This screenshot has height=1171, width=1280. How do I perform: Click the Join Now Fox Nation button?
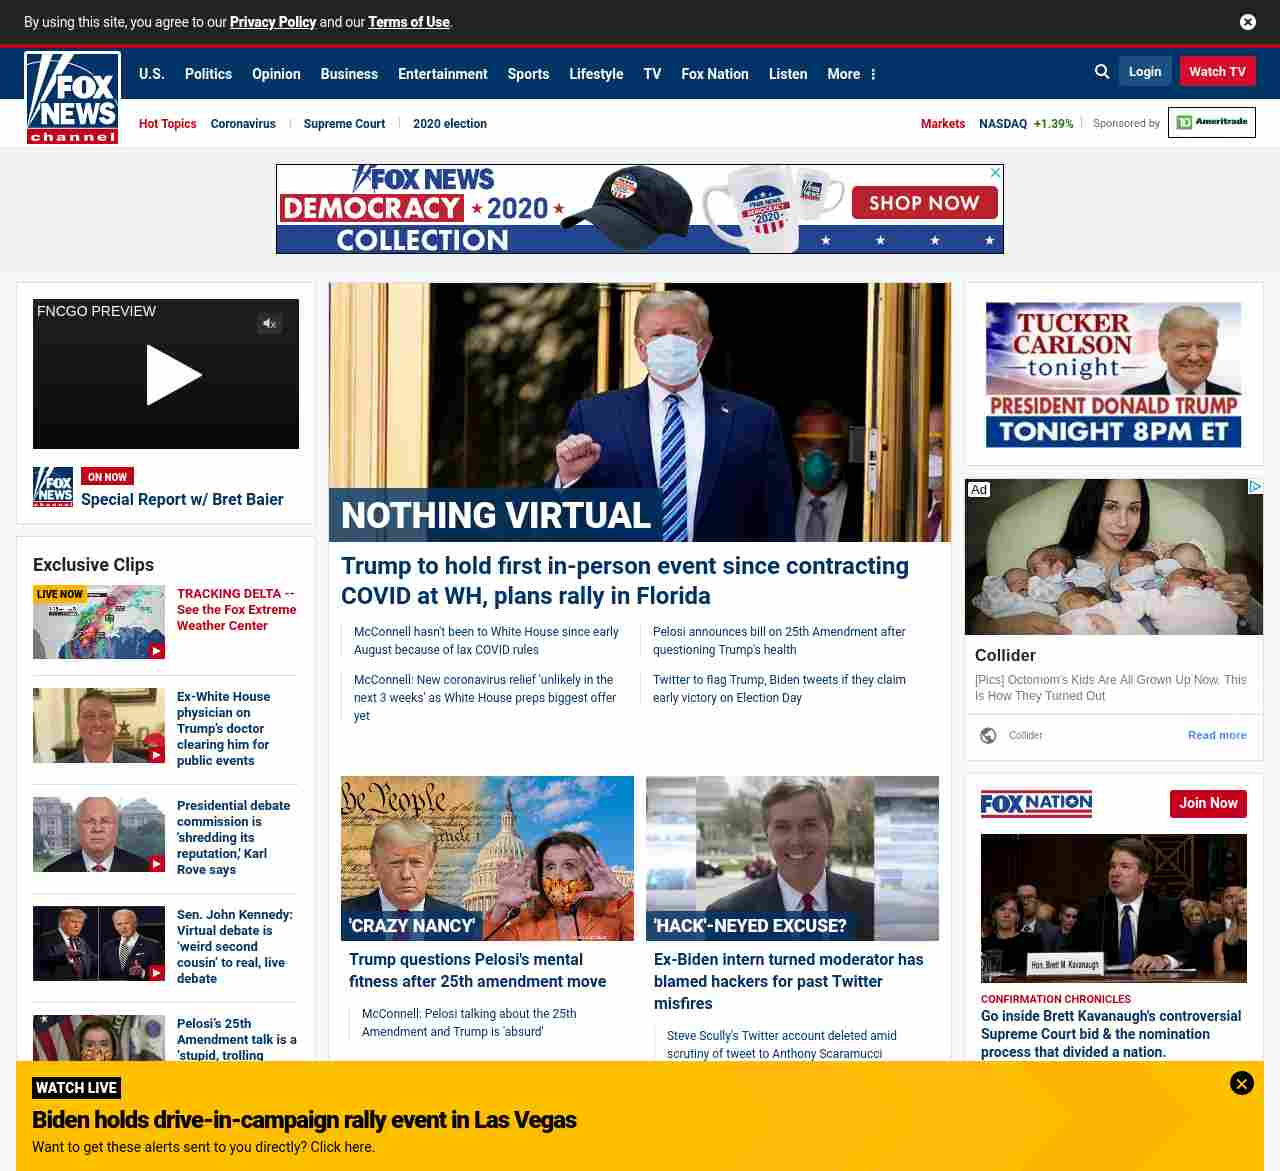click(1208, 803)
